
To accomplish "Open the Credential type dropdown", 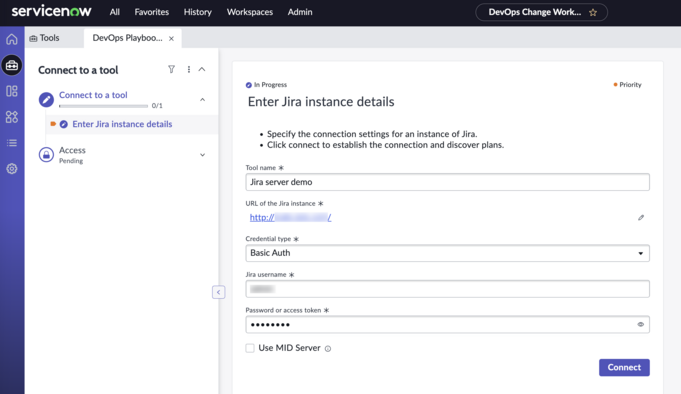I will point(447,253).
